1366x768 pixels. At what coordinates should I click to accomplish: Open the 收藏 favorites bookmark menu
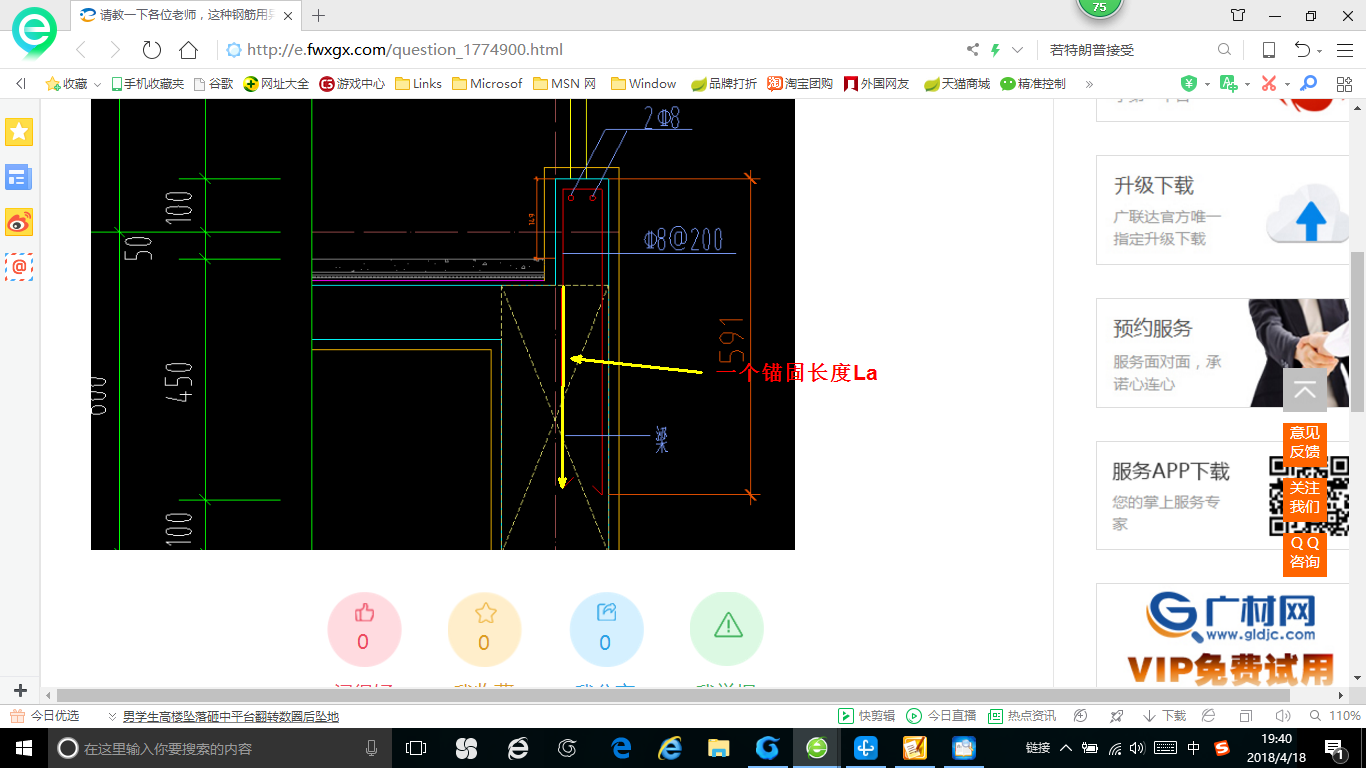click(73, 84)
